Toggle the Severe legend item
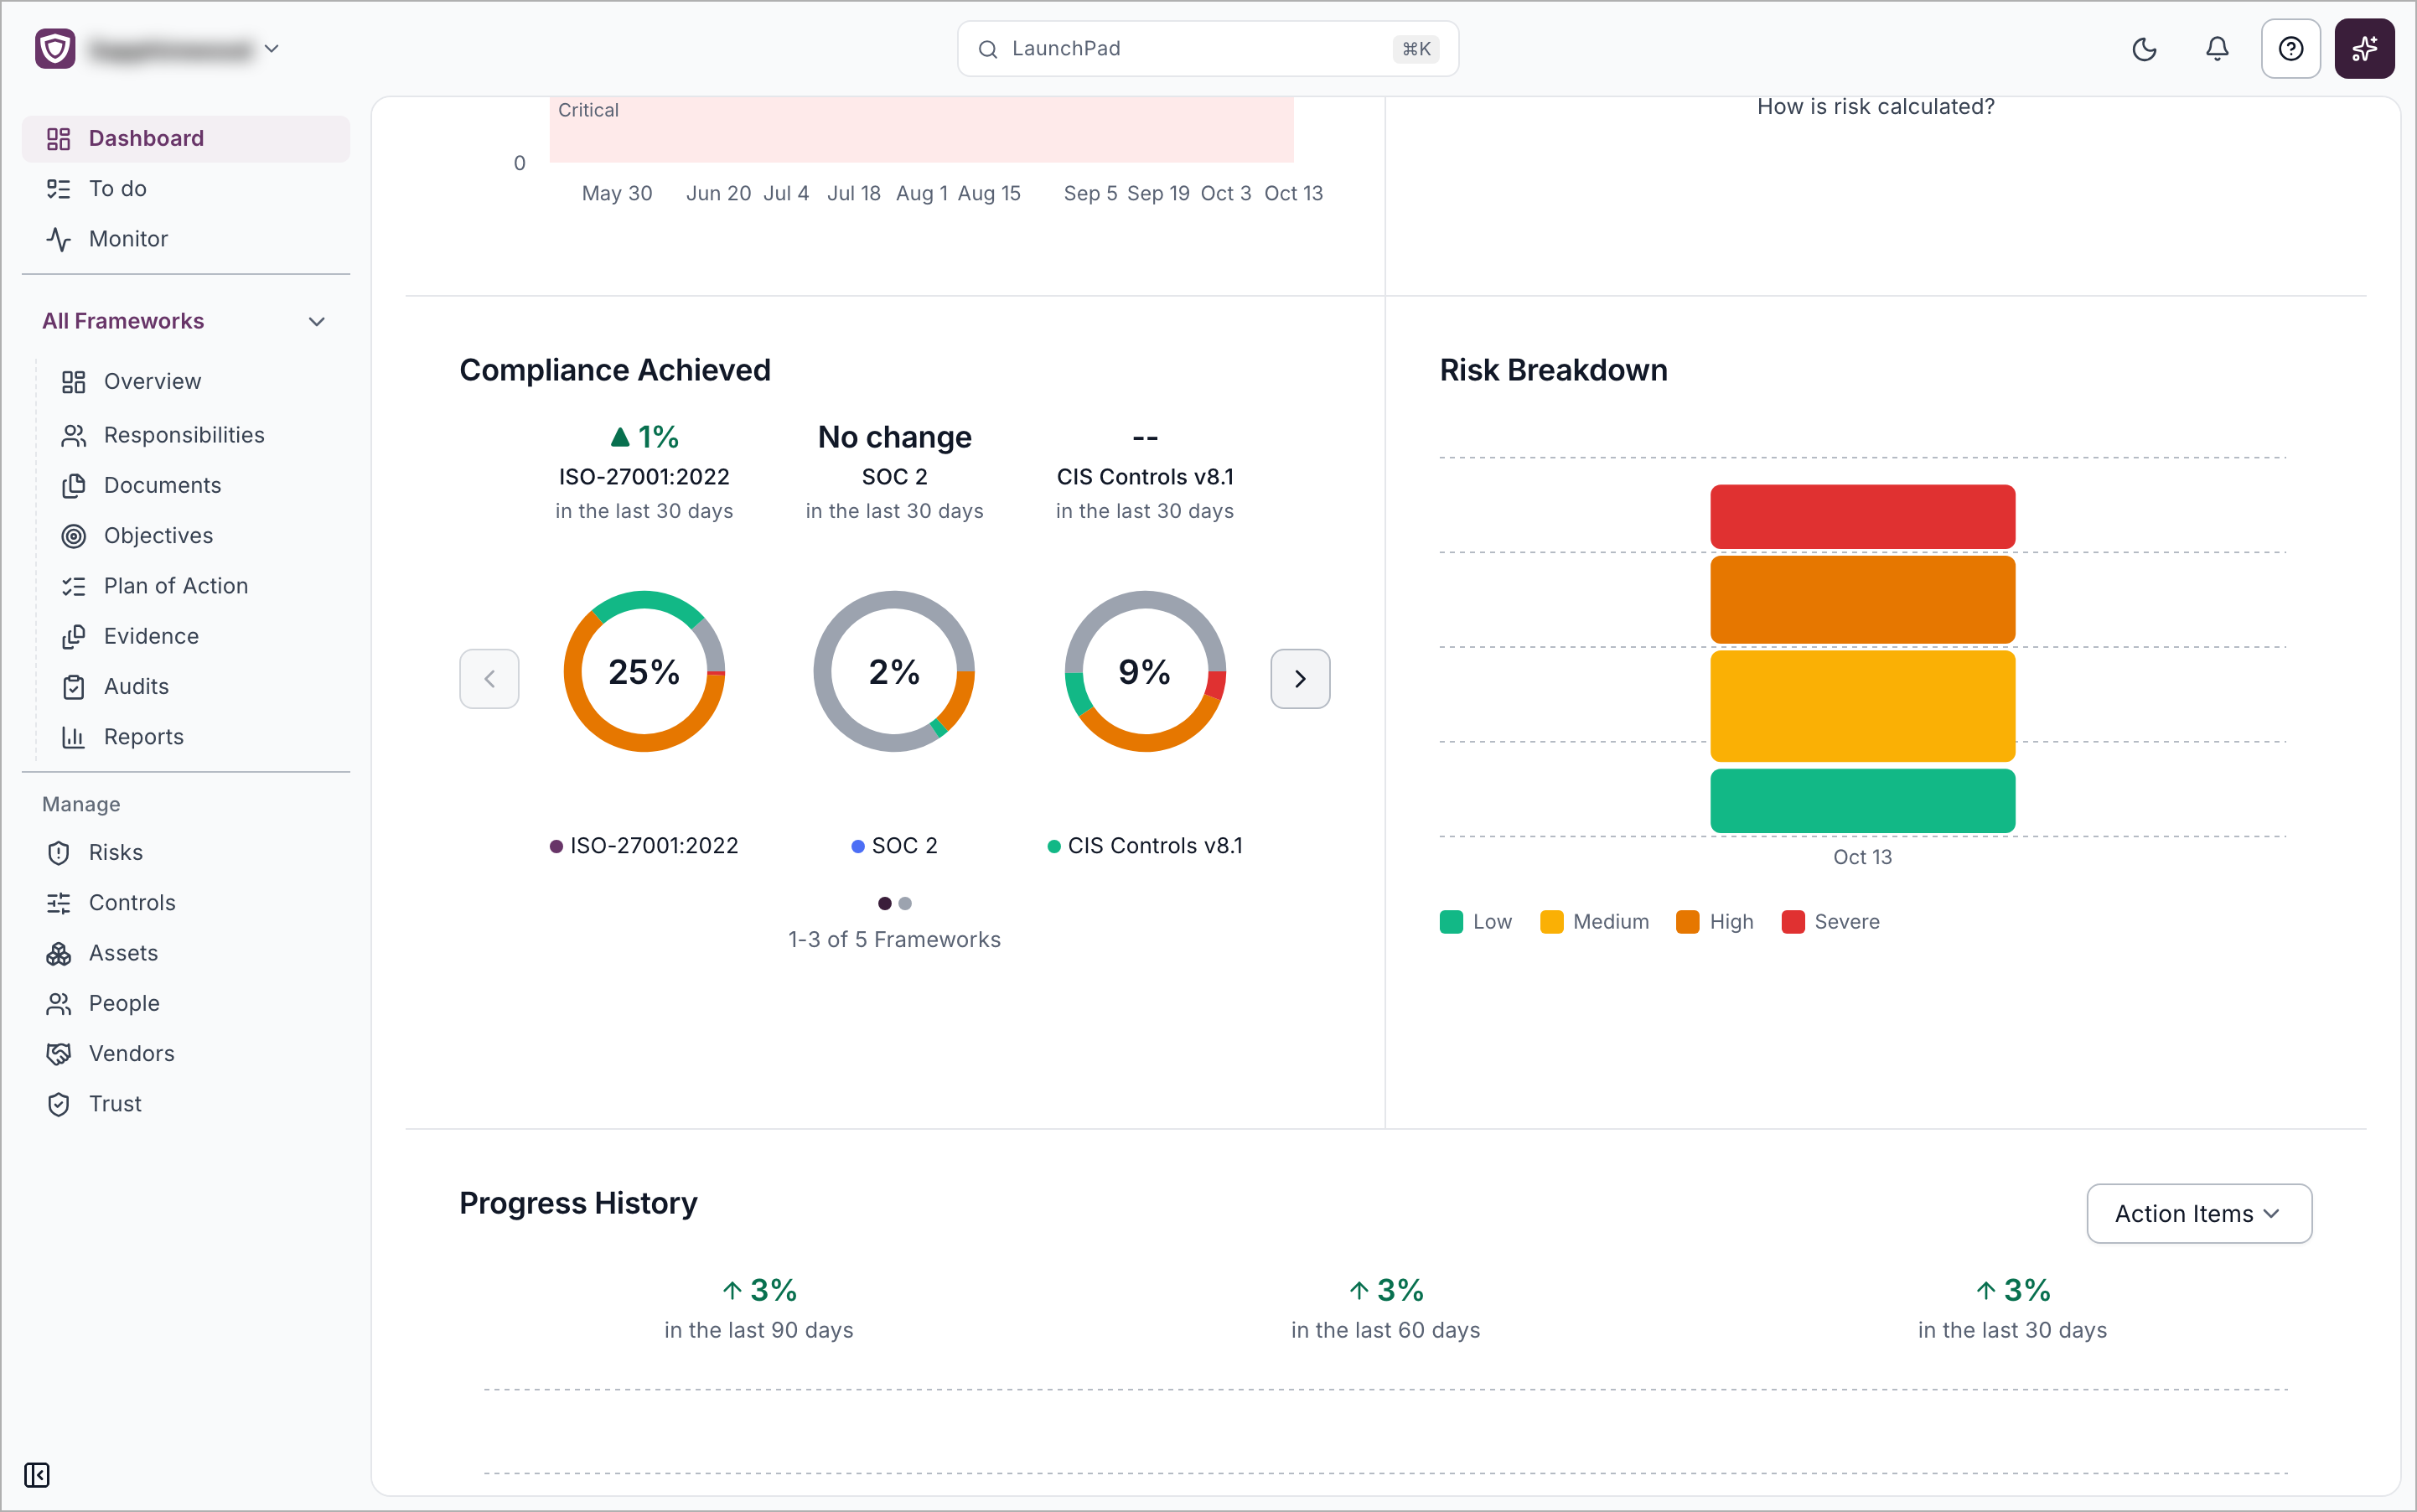Screen dimensions: 2417x1512 click(x=1830, y=921)
